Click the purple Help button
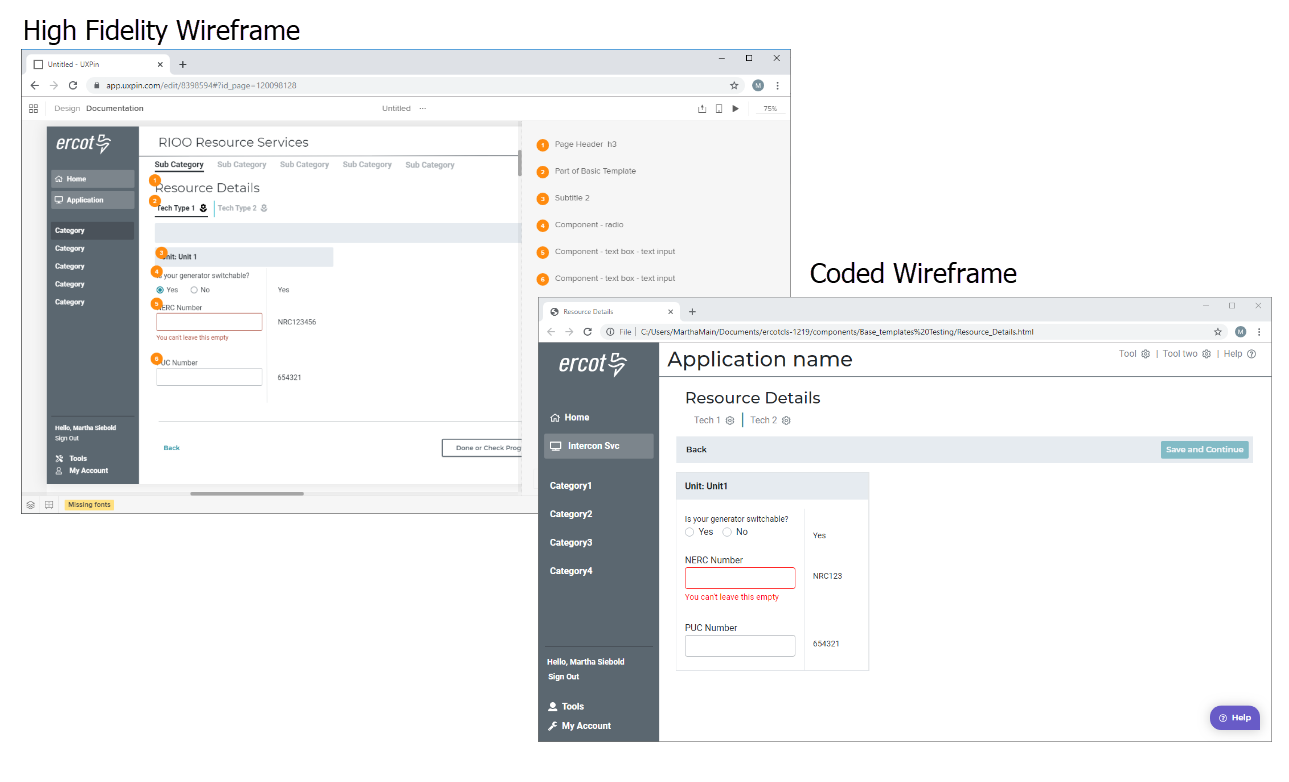The image size is (1289, 782). point(1235,717)
